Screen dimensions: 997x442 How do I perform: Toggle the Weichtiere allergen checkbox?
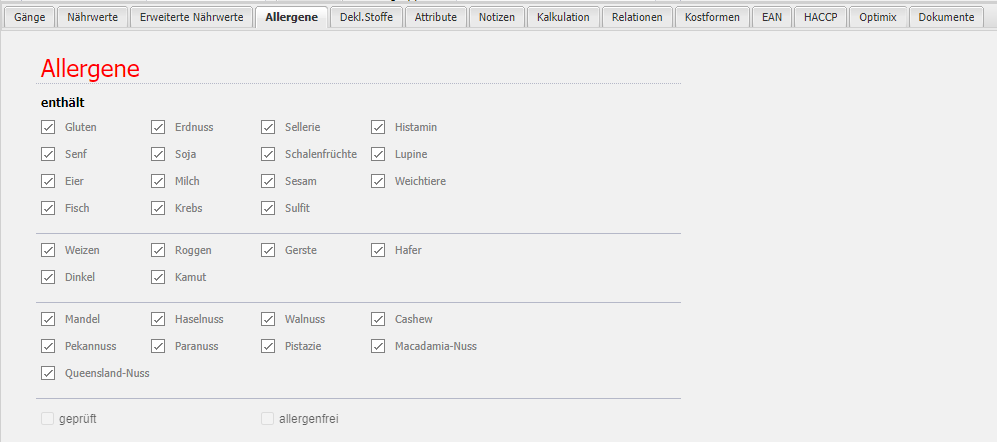(x=378, y=181)
